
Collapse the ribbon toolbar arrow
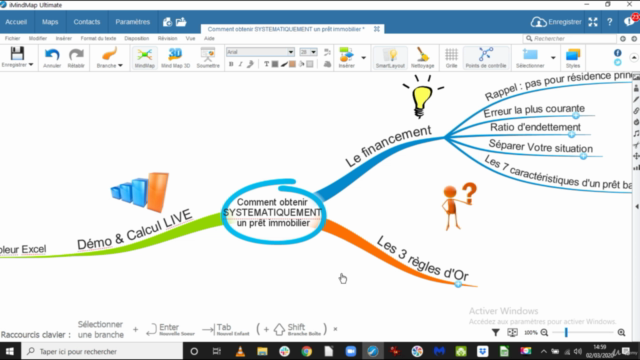pyautogui.click(x=633, y=58)
